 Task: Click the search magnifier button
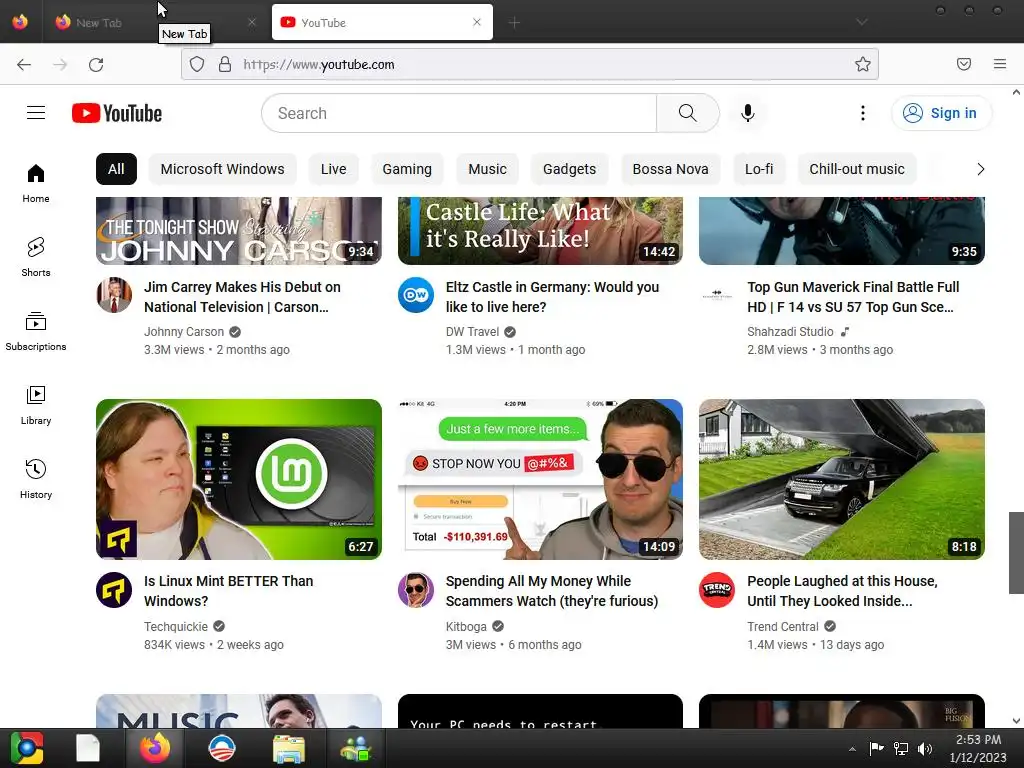point(688,113)
